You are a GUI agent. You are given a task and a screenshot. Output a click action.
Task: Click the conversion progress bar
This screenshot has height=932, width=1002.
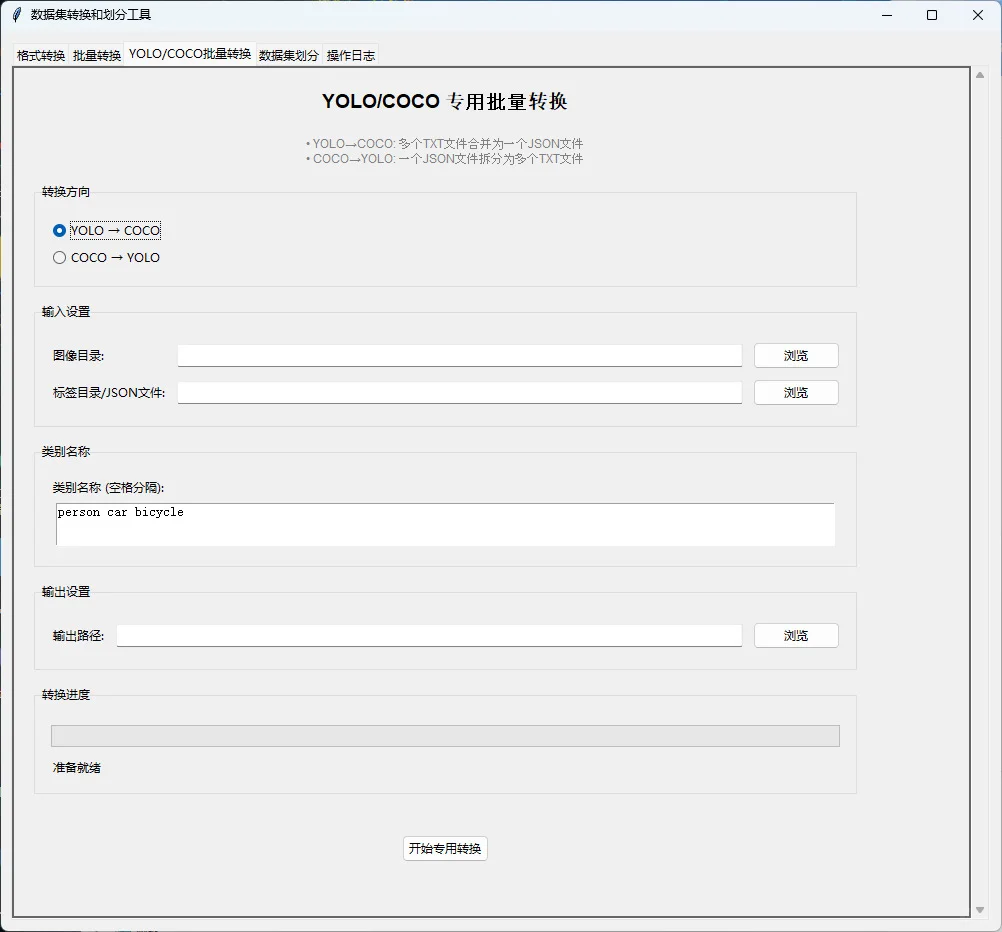(445, 735)
